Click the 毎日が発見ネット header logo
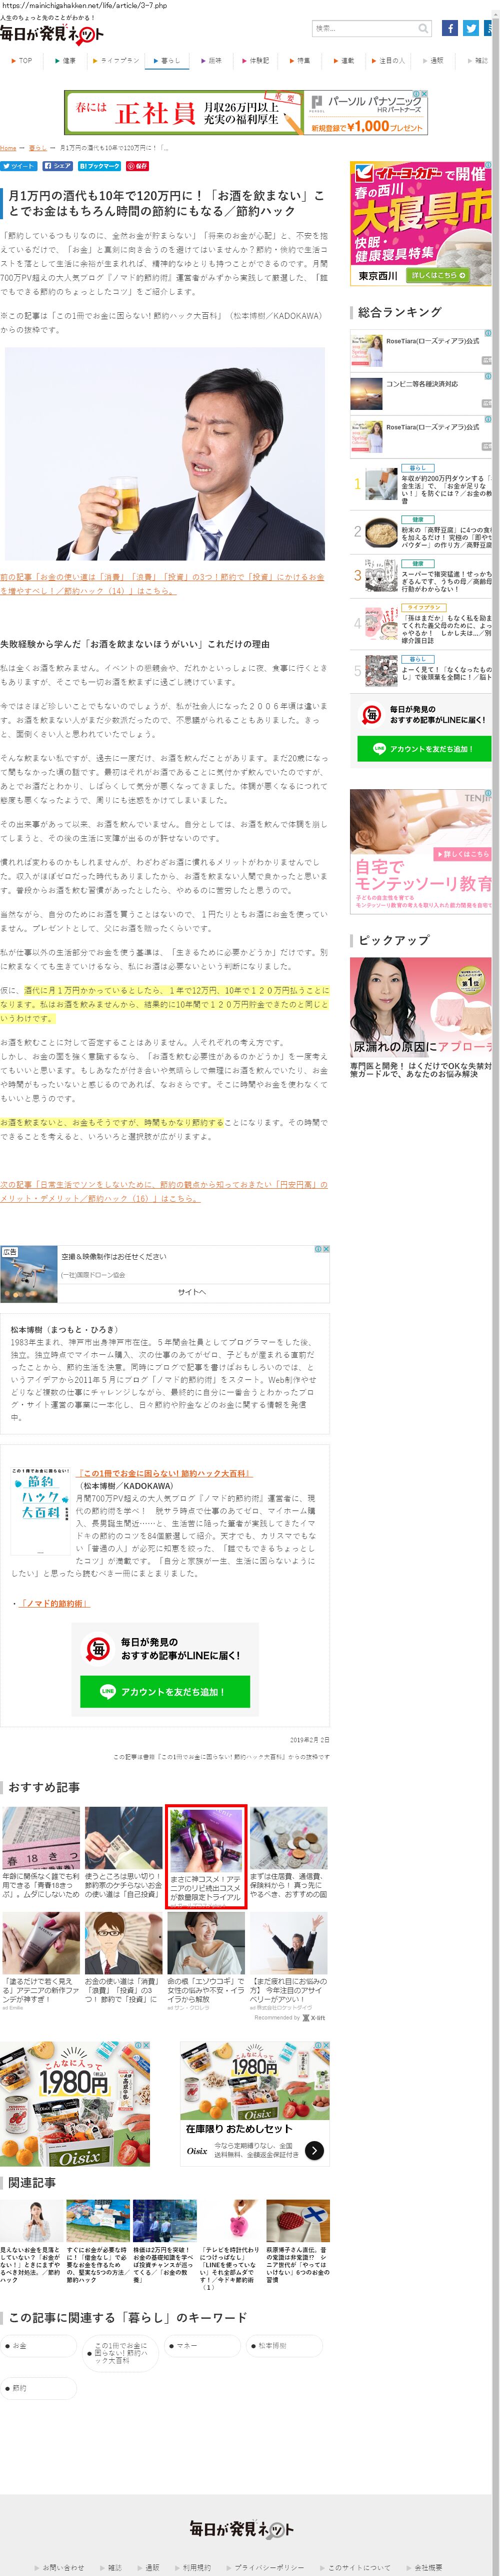 pyautogui.click(x=52, y=34)
